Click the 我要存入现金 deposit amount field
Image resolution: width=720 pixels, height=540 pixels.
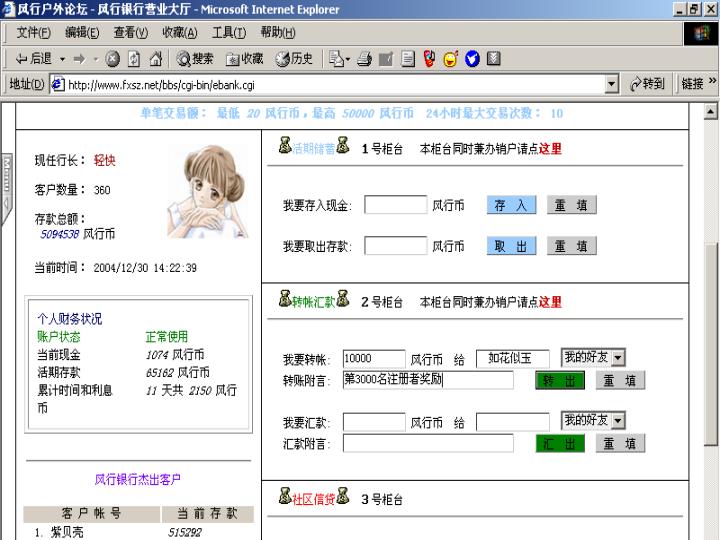pyautogui.click(x=395, y=206)
